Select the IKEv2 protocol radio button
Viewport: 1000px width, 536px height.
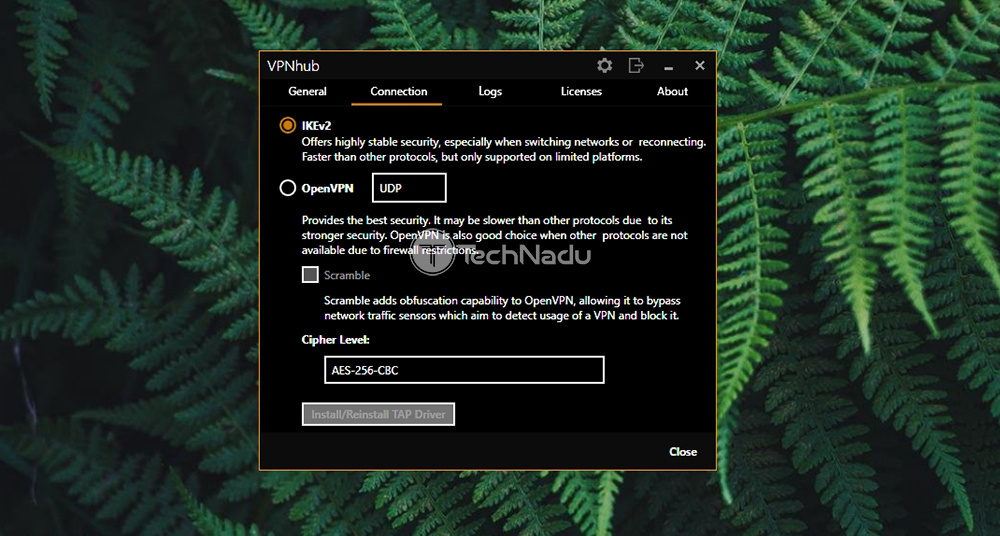pos(288,126)
